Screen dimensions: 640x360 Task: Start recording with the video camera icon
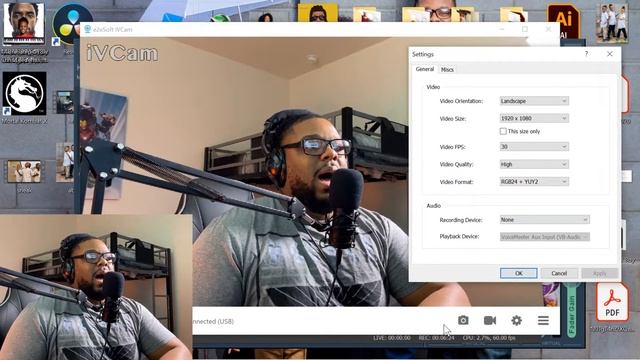coord(490,320)
